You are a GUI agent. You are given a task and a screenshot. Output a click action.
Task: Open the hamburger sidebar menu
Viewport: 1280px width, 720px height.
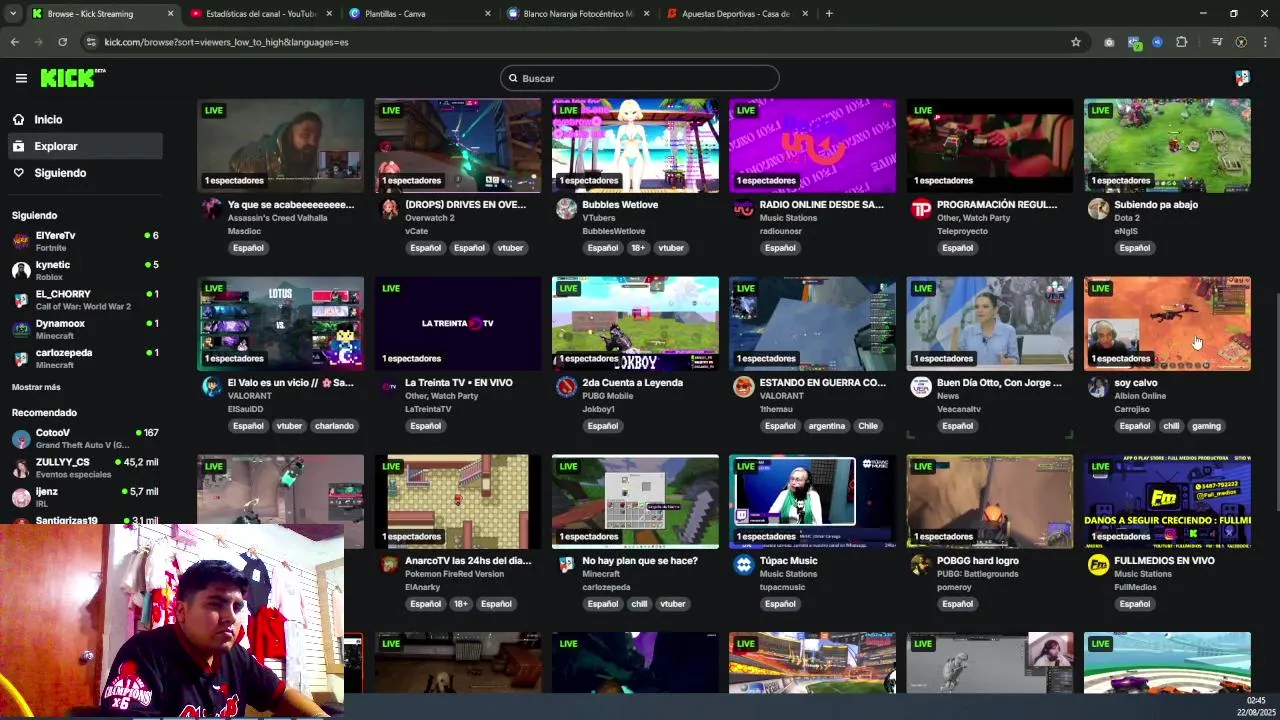(x=21, y=78)
